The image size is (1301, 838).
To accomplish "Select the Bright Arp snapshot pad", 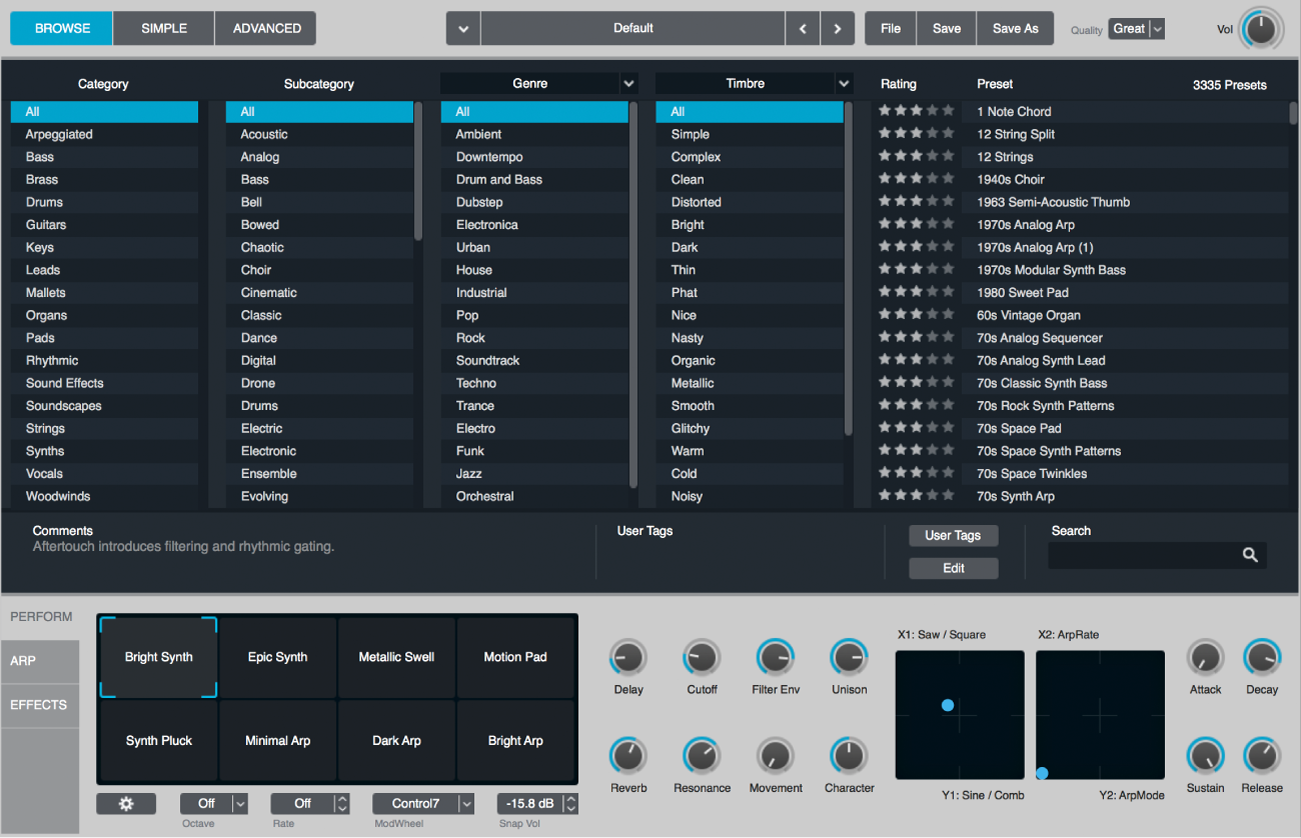I will tap(515, 741).
